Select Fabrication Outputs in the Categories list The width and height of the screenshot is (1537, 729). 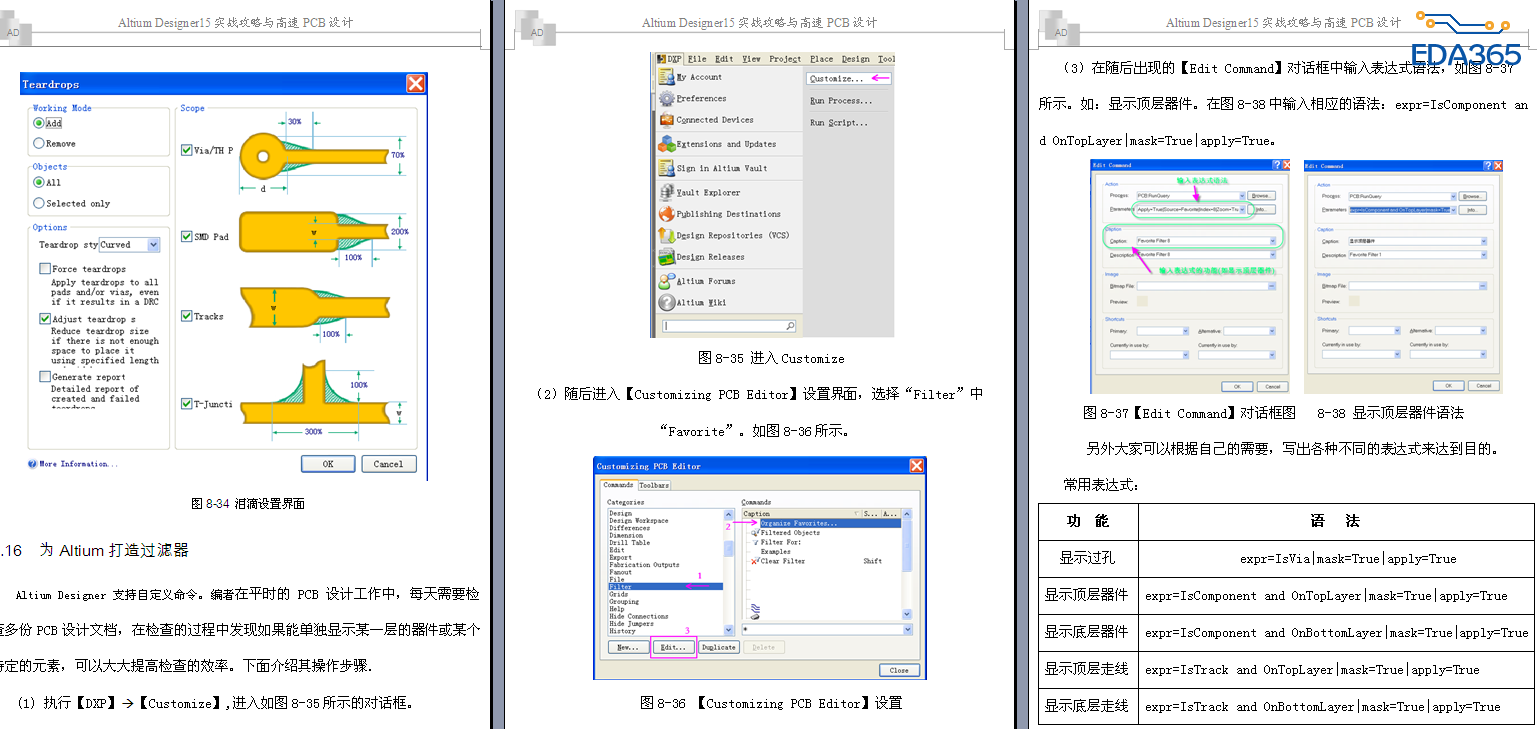click(644, 565)
